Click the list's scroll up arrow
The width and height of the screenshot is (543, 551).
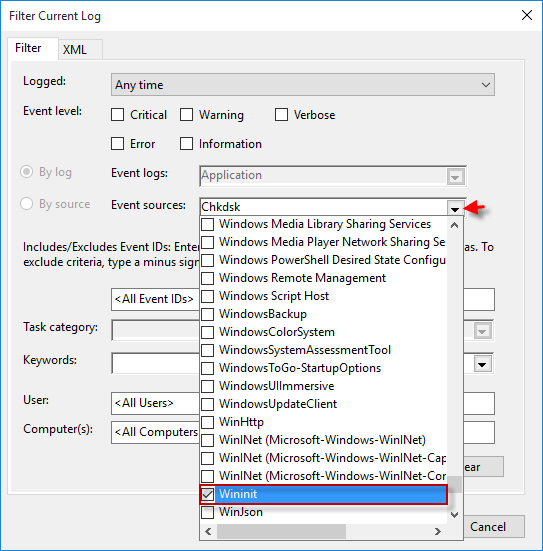(455, 225)
